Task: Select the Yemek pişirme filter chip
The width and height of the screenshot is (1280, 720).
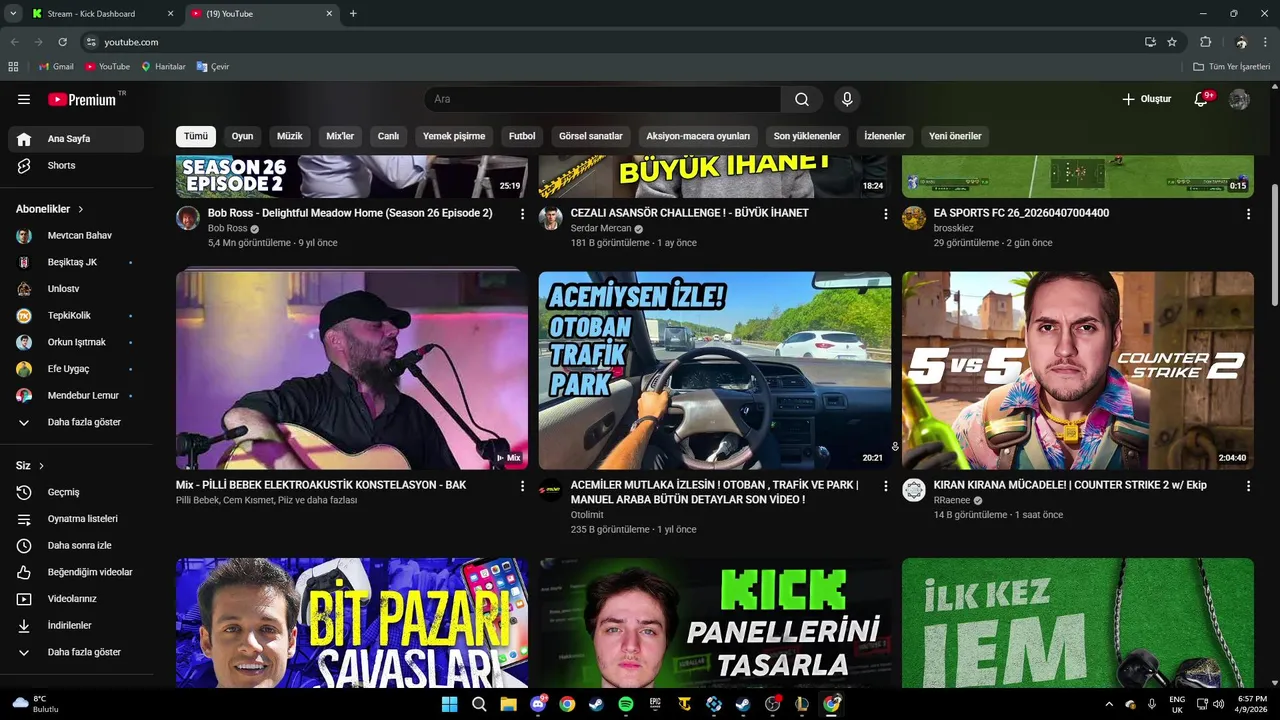Action: point(454,136)
